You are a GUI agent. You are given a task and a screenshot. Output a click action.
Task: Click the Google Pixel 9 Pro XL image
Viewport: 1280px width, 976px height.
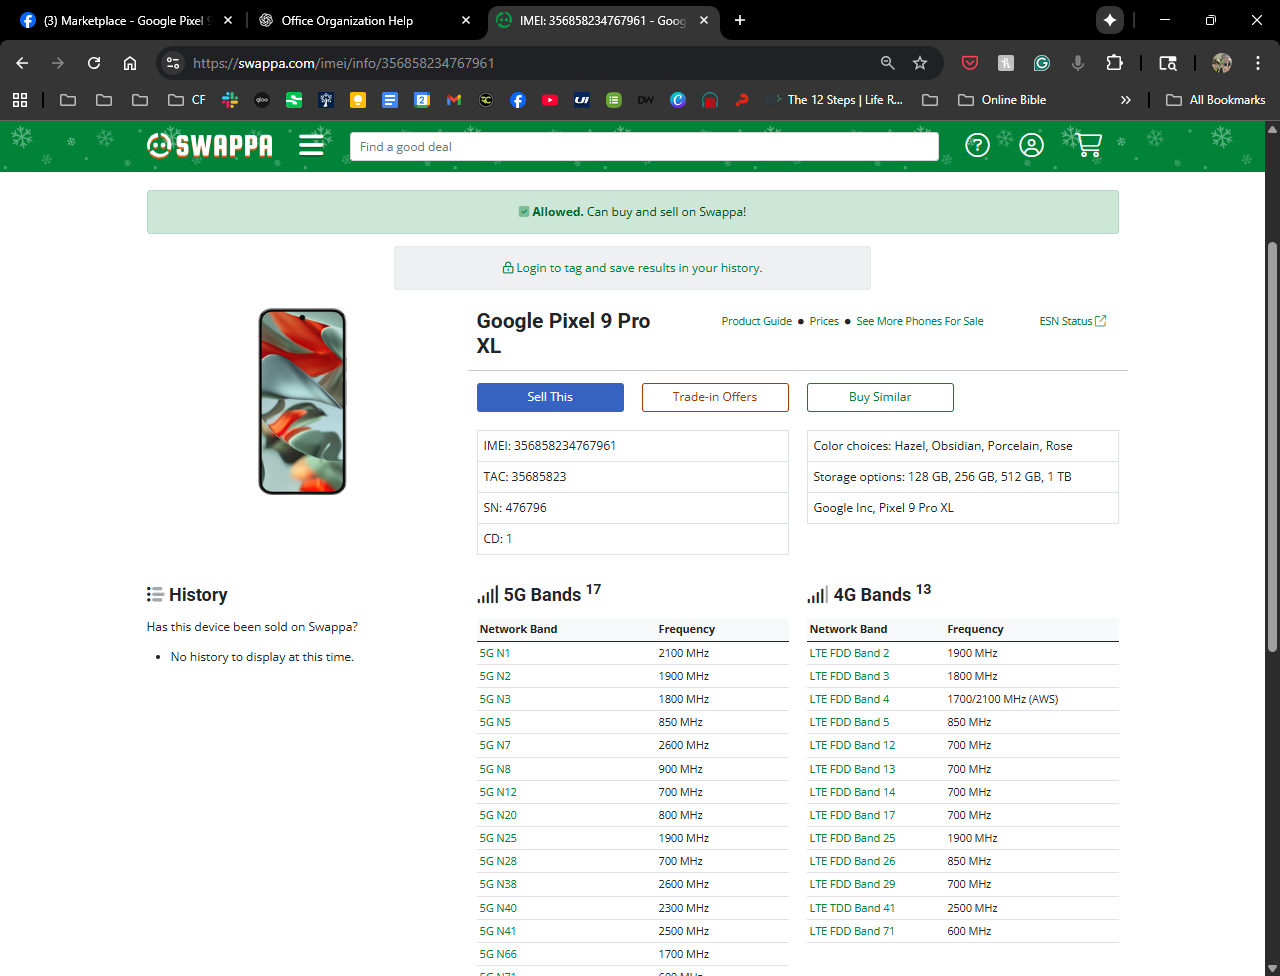coord(302,401)
